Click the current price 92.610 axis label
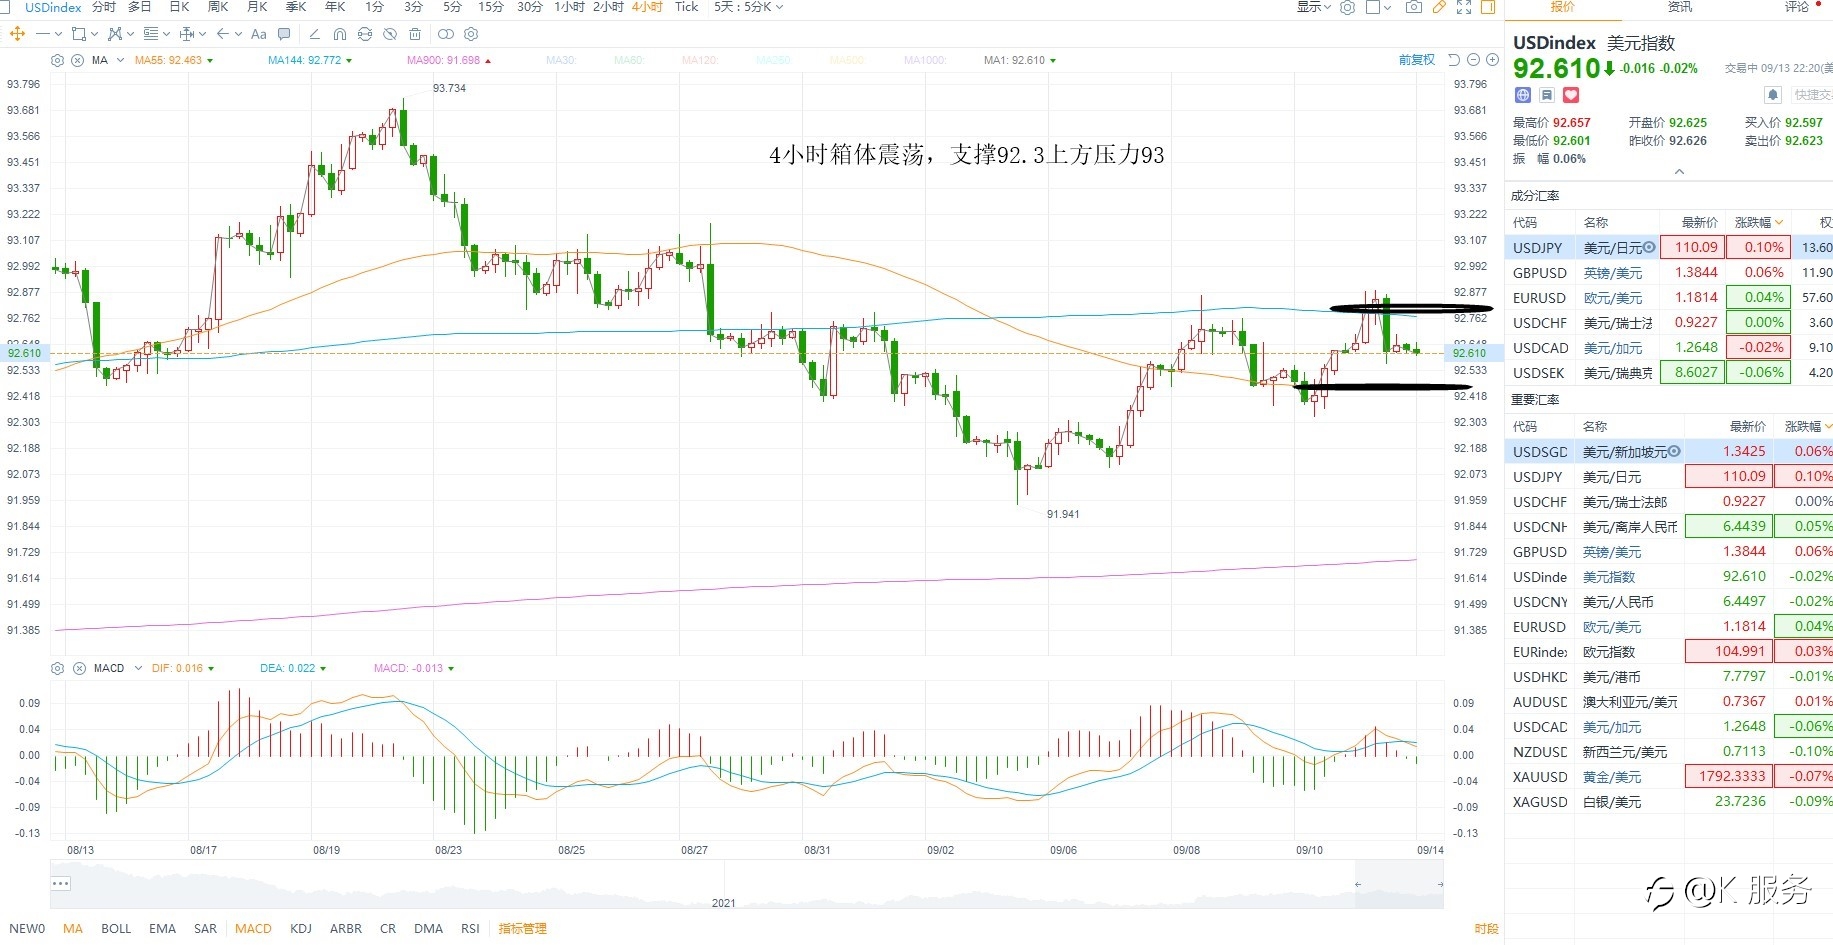1833x945 pixels. pyautogui.click(x=1469, y=353)
